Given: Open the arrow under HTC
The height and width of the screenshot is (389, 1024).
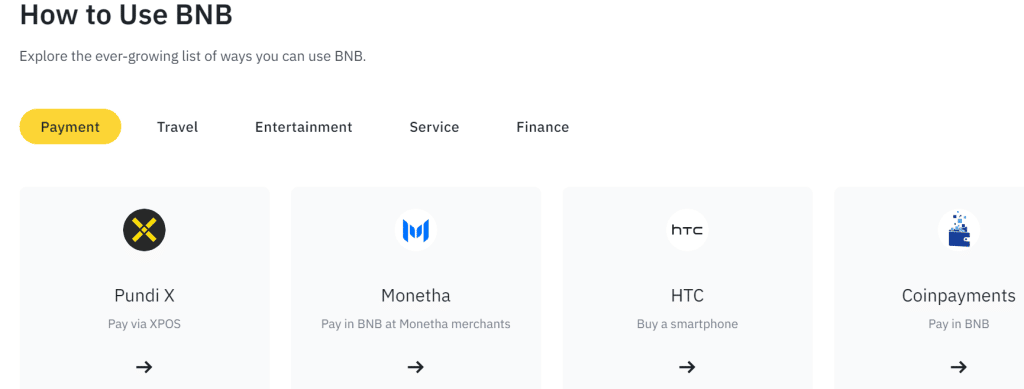Looking at the screenshot, I should click(x=687, y=367).
